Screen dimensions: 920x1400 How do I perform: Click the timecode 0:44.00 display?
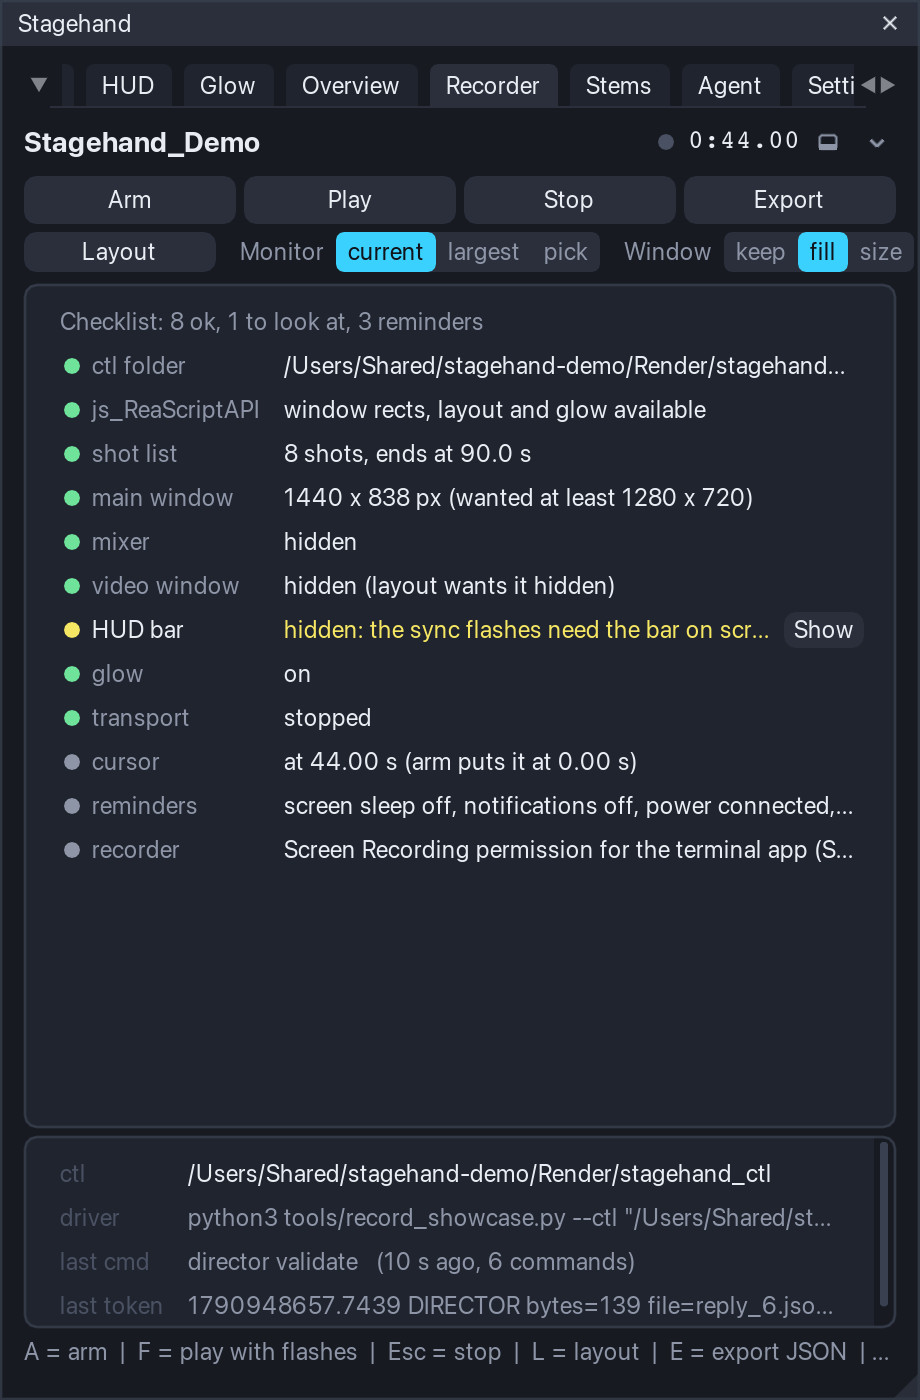[744, 141]
